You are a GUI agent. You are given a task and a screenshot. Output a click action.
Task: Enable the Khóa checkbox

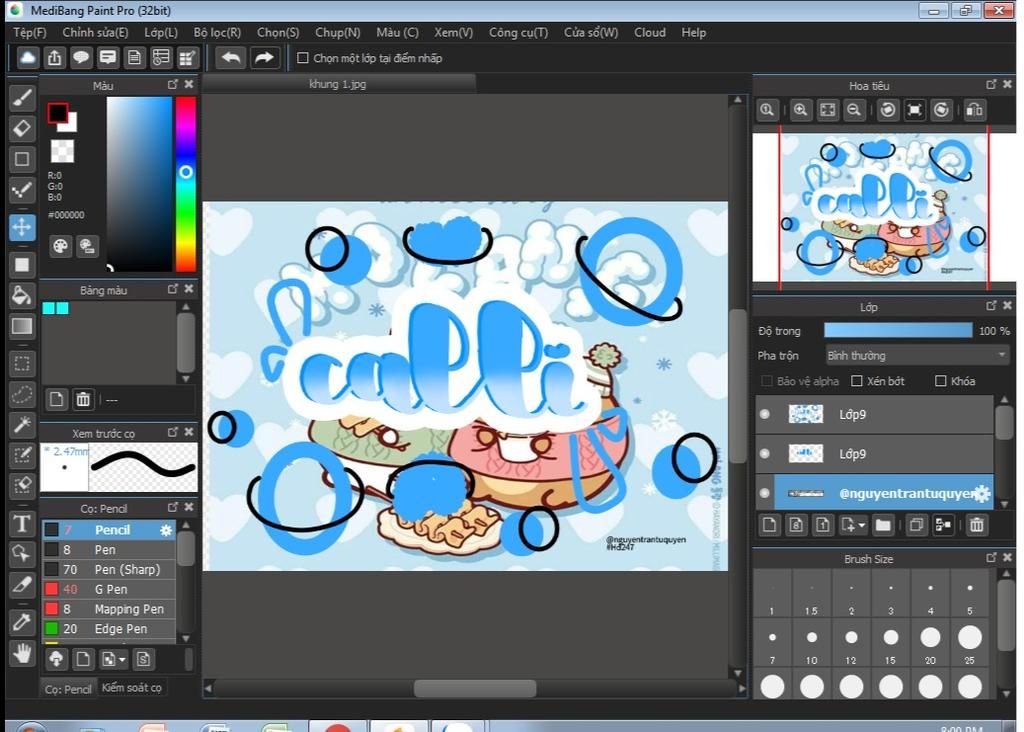pyautogui.click(x=940, y=381)
